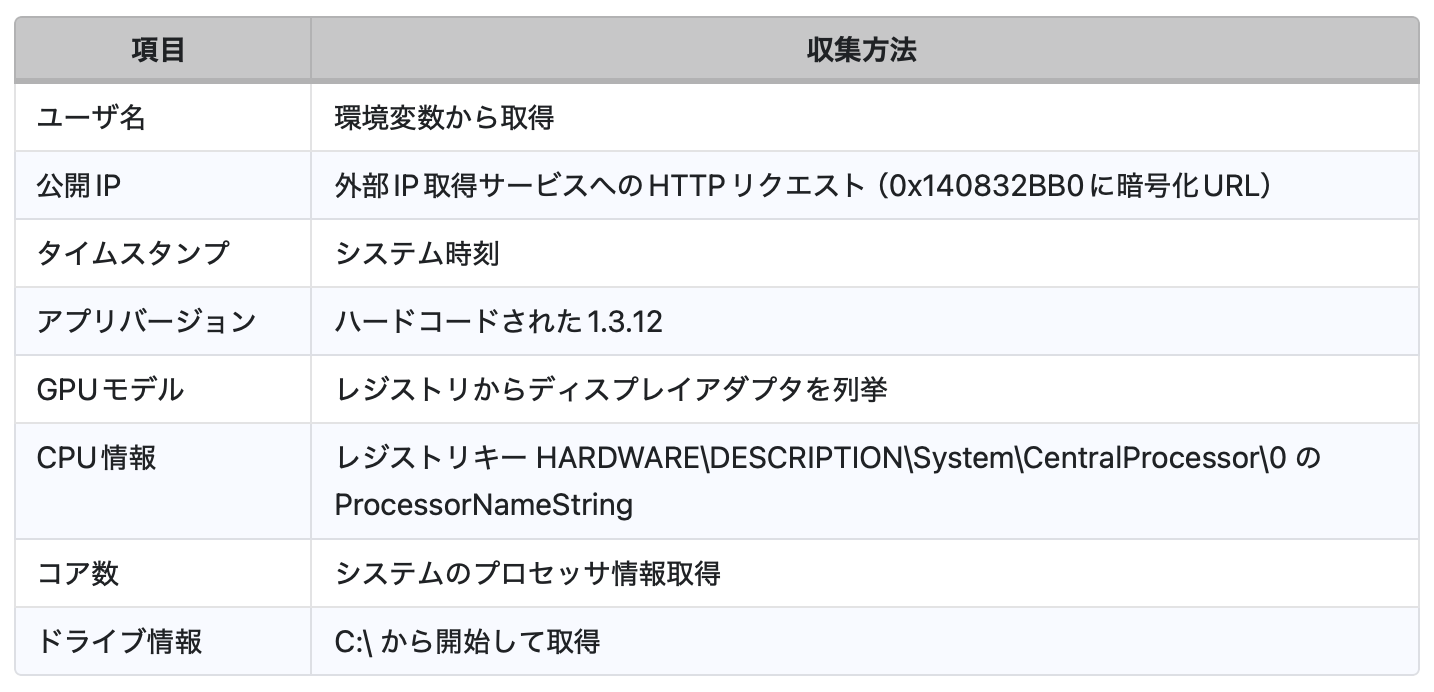Click the 項目 column header
The width and height of the screenshot is (1434, 692).
tap(159, 50)
